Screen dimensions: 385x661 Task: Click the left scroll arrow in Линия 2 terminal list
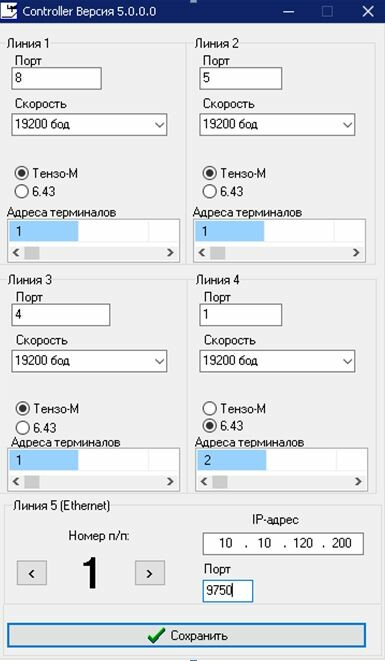[x=202, y=253]
